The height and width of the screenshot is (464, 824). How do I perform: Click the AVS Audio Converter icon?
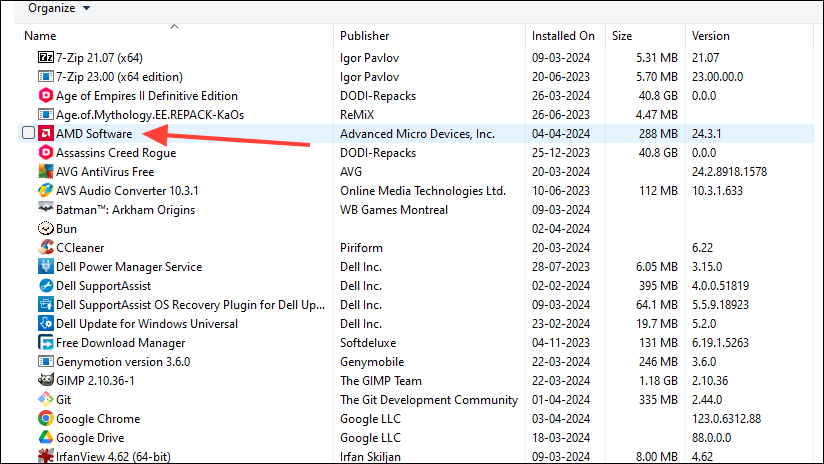point(46,190)
